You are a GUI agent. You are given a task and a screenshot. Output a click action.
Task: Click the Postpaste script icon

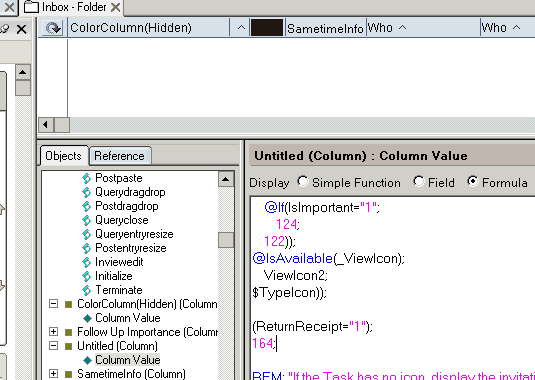pyautogui.click(x=87, y=178)
